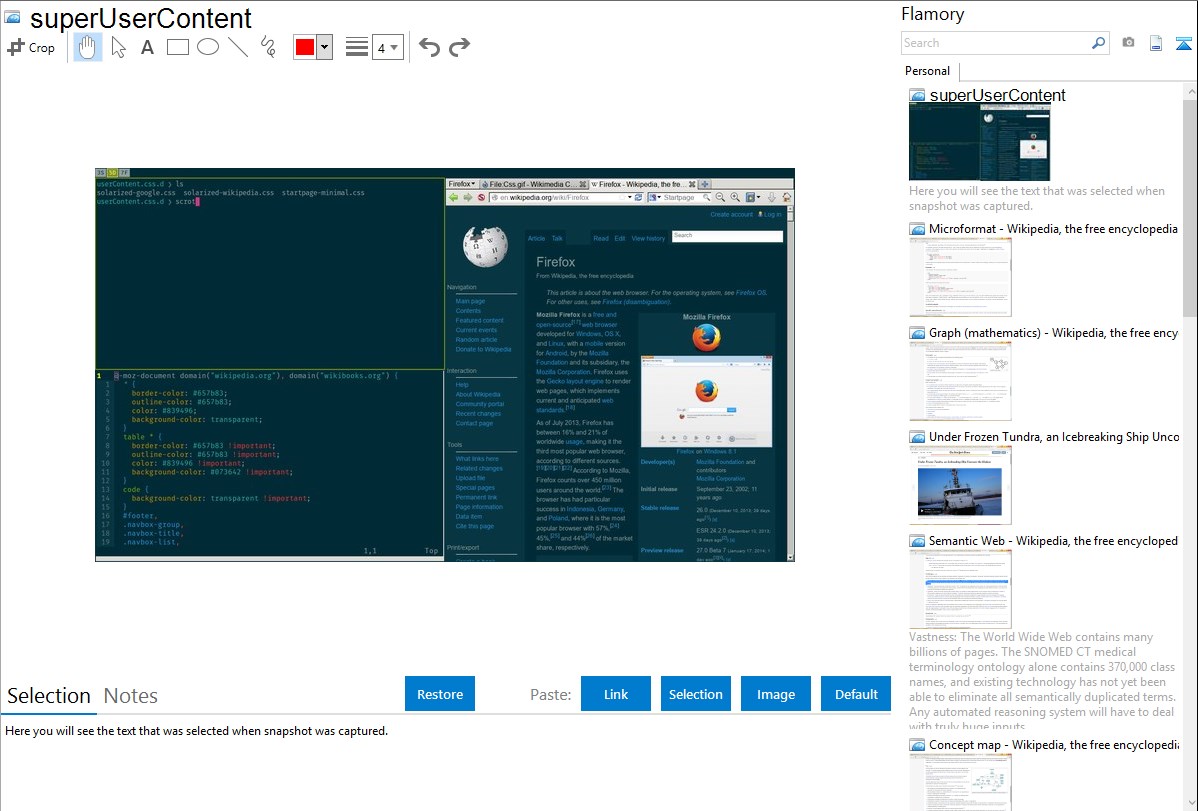Open the color picker dropdown arrow
The width and height of the screenshot is (1198, 811).
324,47
